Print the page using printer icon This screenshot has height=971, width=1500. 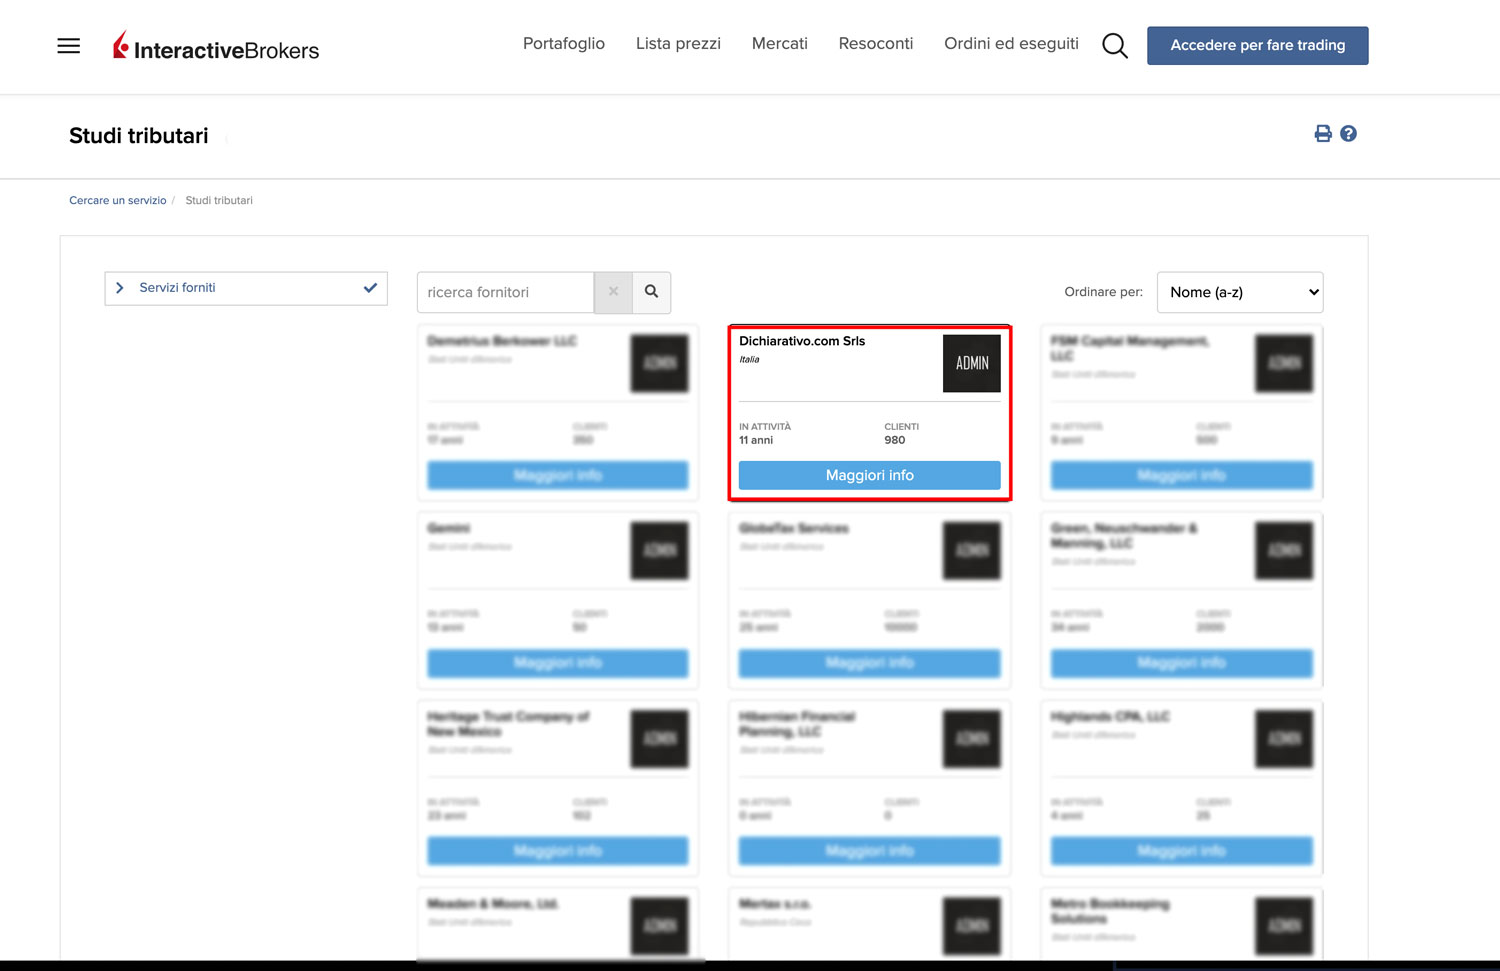(x=1323, y=134)
